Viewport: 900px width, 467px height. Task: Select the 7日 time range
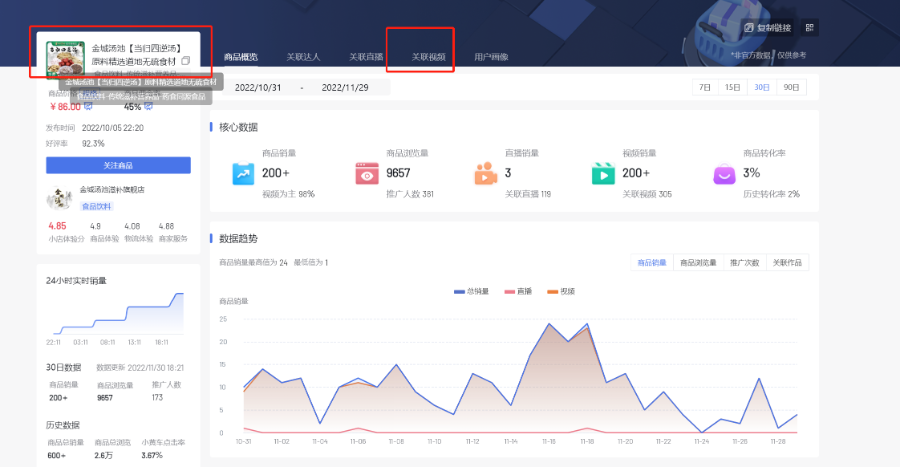point(705,87)
